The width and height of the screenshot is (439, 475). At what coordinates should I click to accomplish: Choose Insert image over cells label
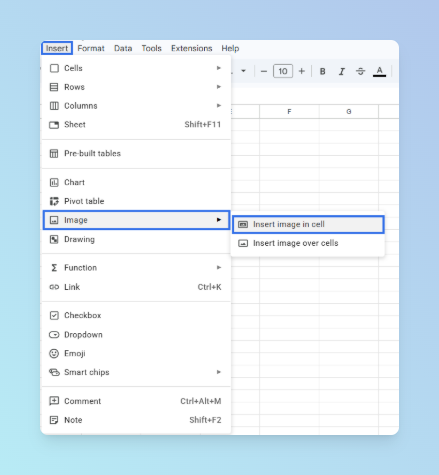pyautogui.click(x=296, y=243)
